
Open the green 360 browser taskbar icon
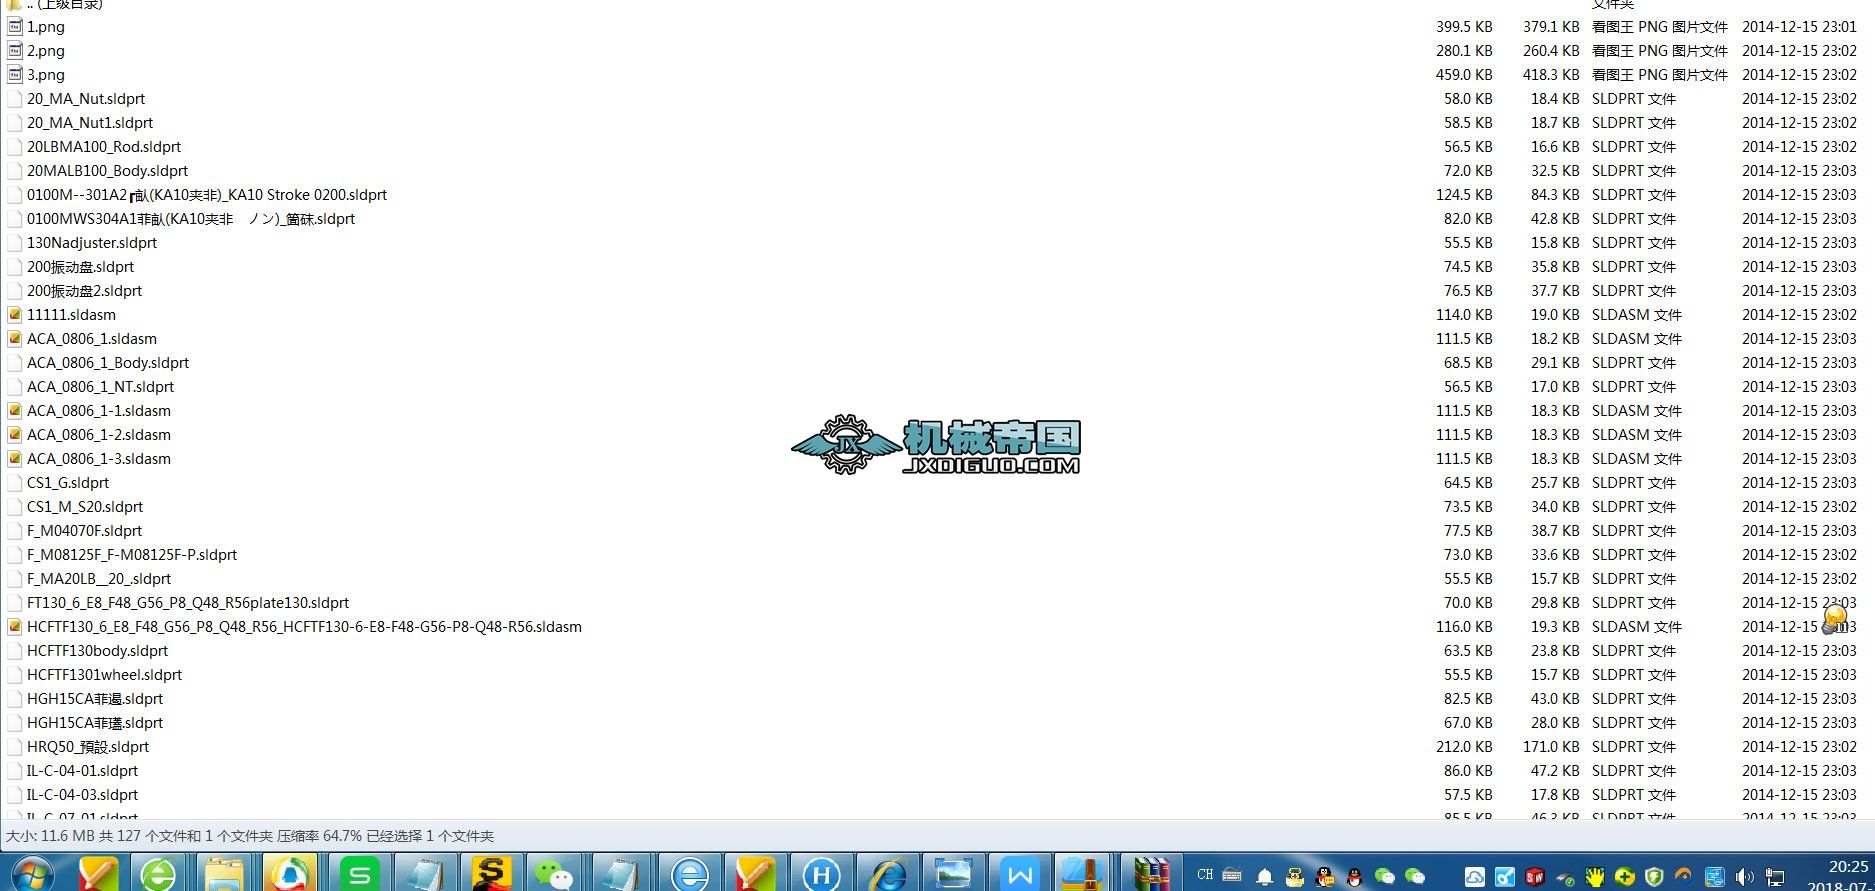tap(159, 874)
